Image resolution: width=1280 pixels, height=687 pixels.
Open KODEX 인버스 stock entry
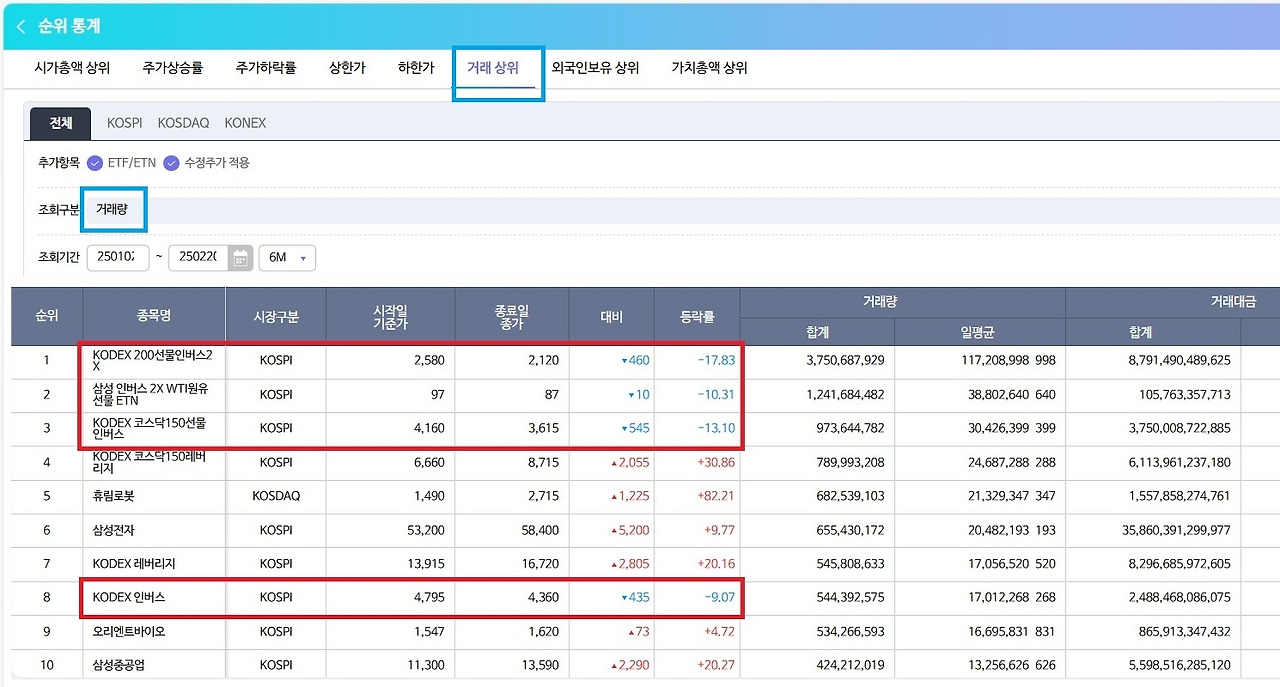point(128,597)
